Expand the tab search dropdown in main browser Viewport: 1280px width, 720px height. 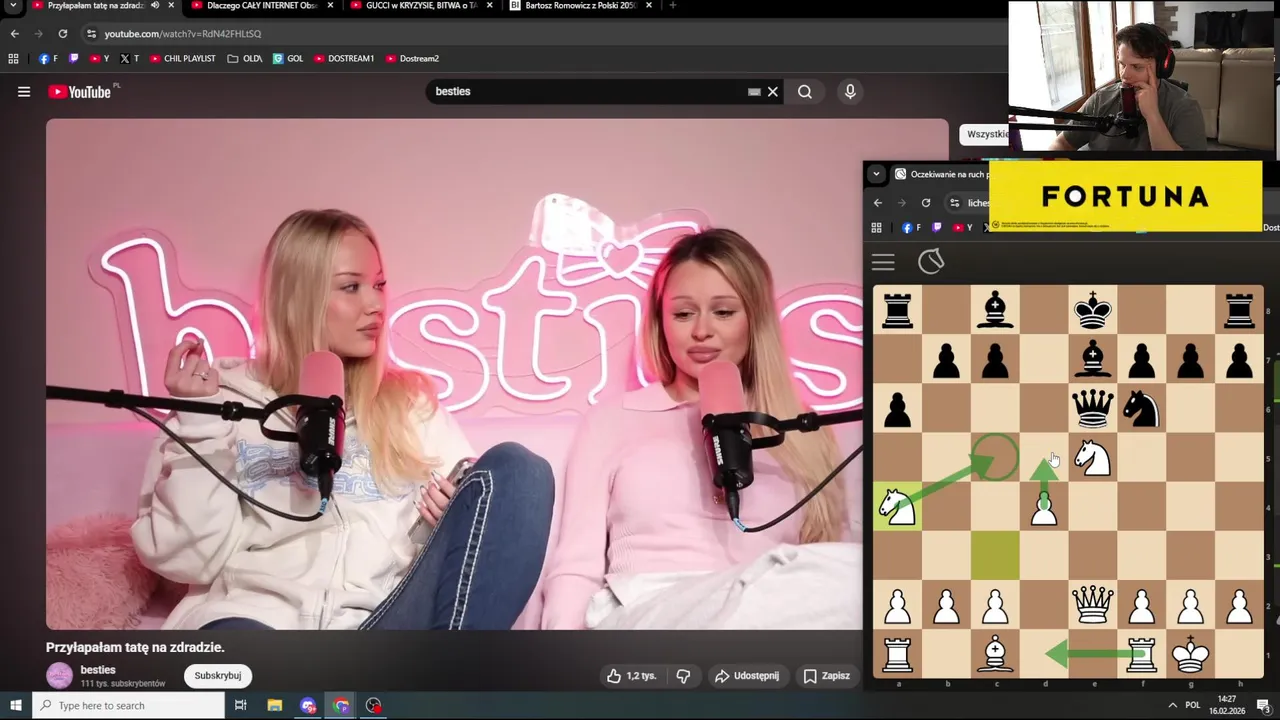tap(13, 6)
